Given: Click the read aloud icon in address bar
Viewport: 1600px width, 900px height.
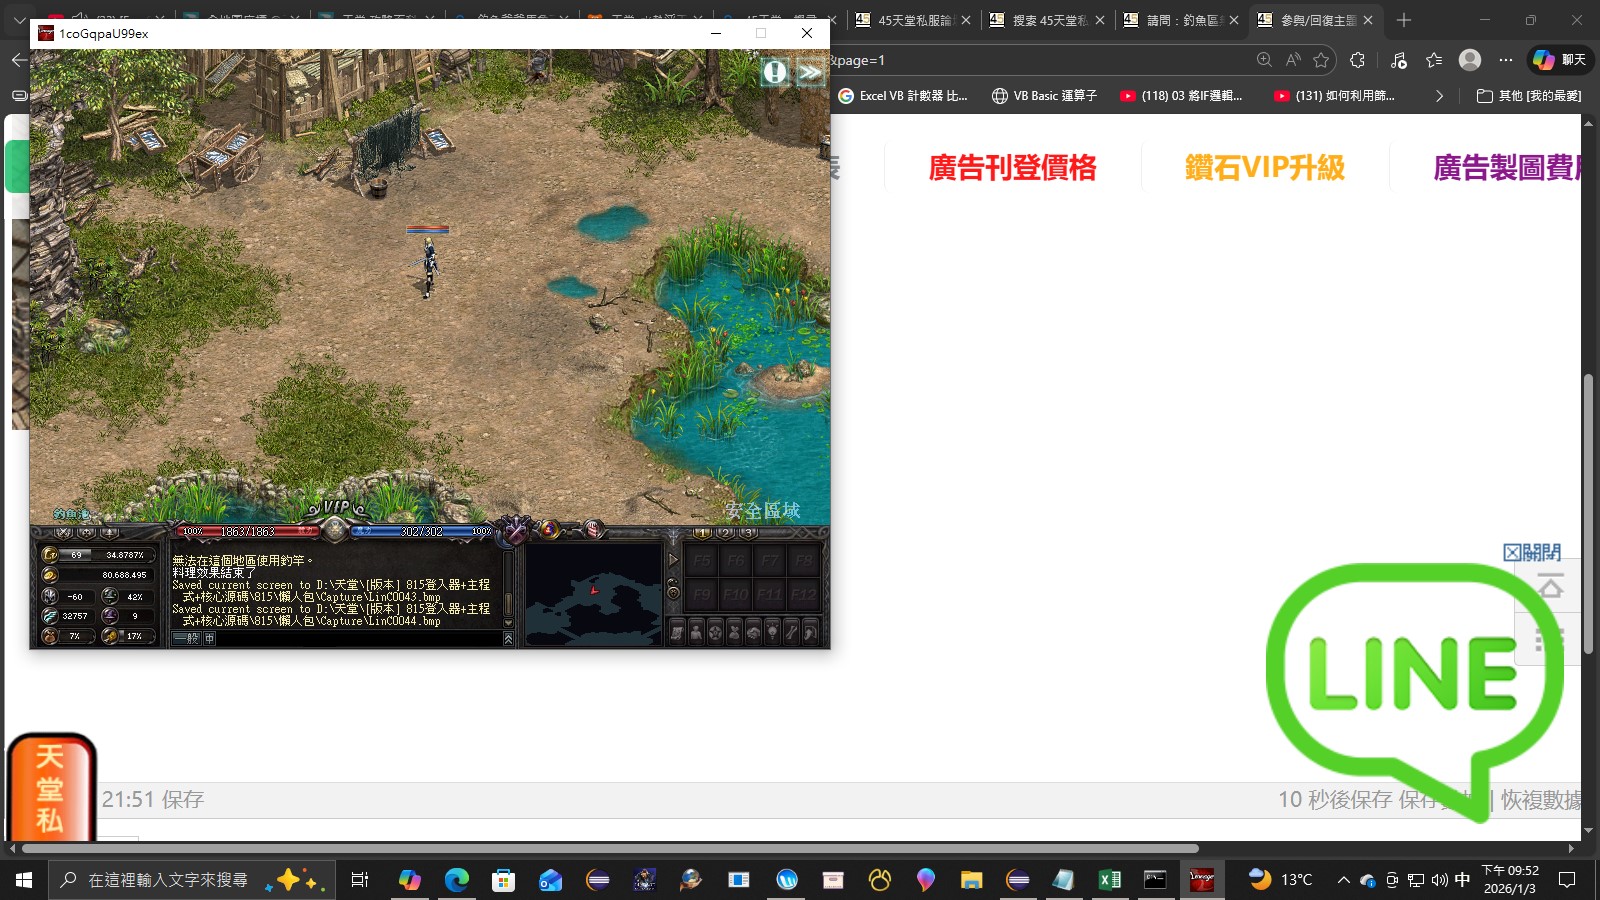Looking at the screenshot, I should click(x=1293, y=60).
